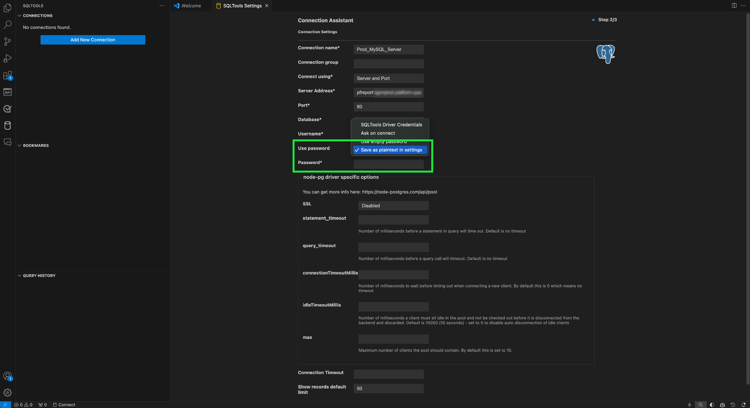Show errors and warnings count in status bar
750x408 pixels.
23,405
